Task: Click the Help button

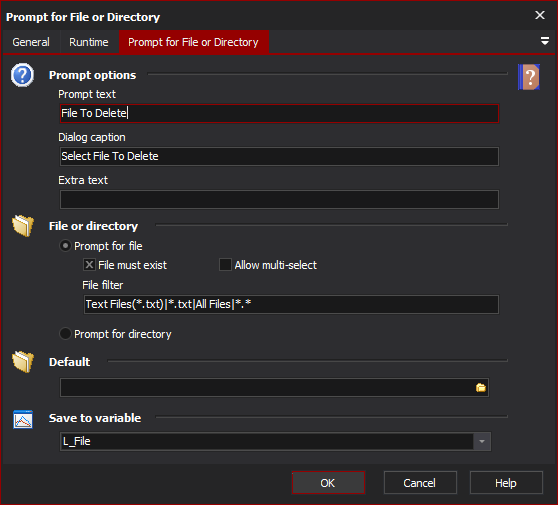Action: click(506, 483)
